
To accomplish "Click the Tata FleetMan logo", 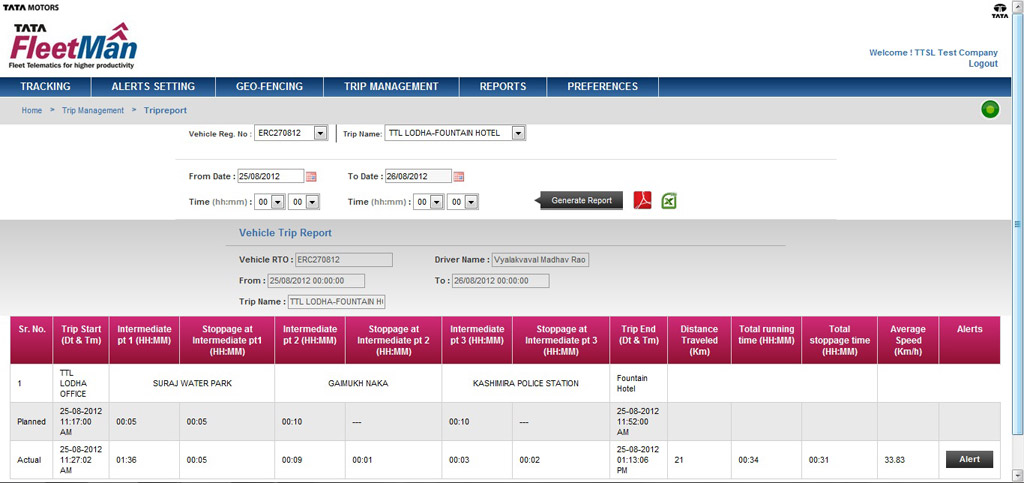I will 73,46.
